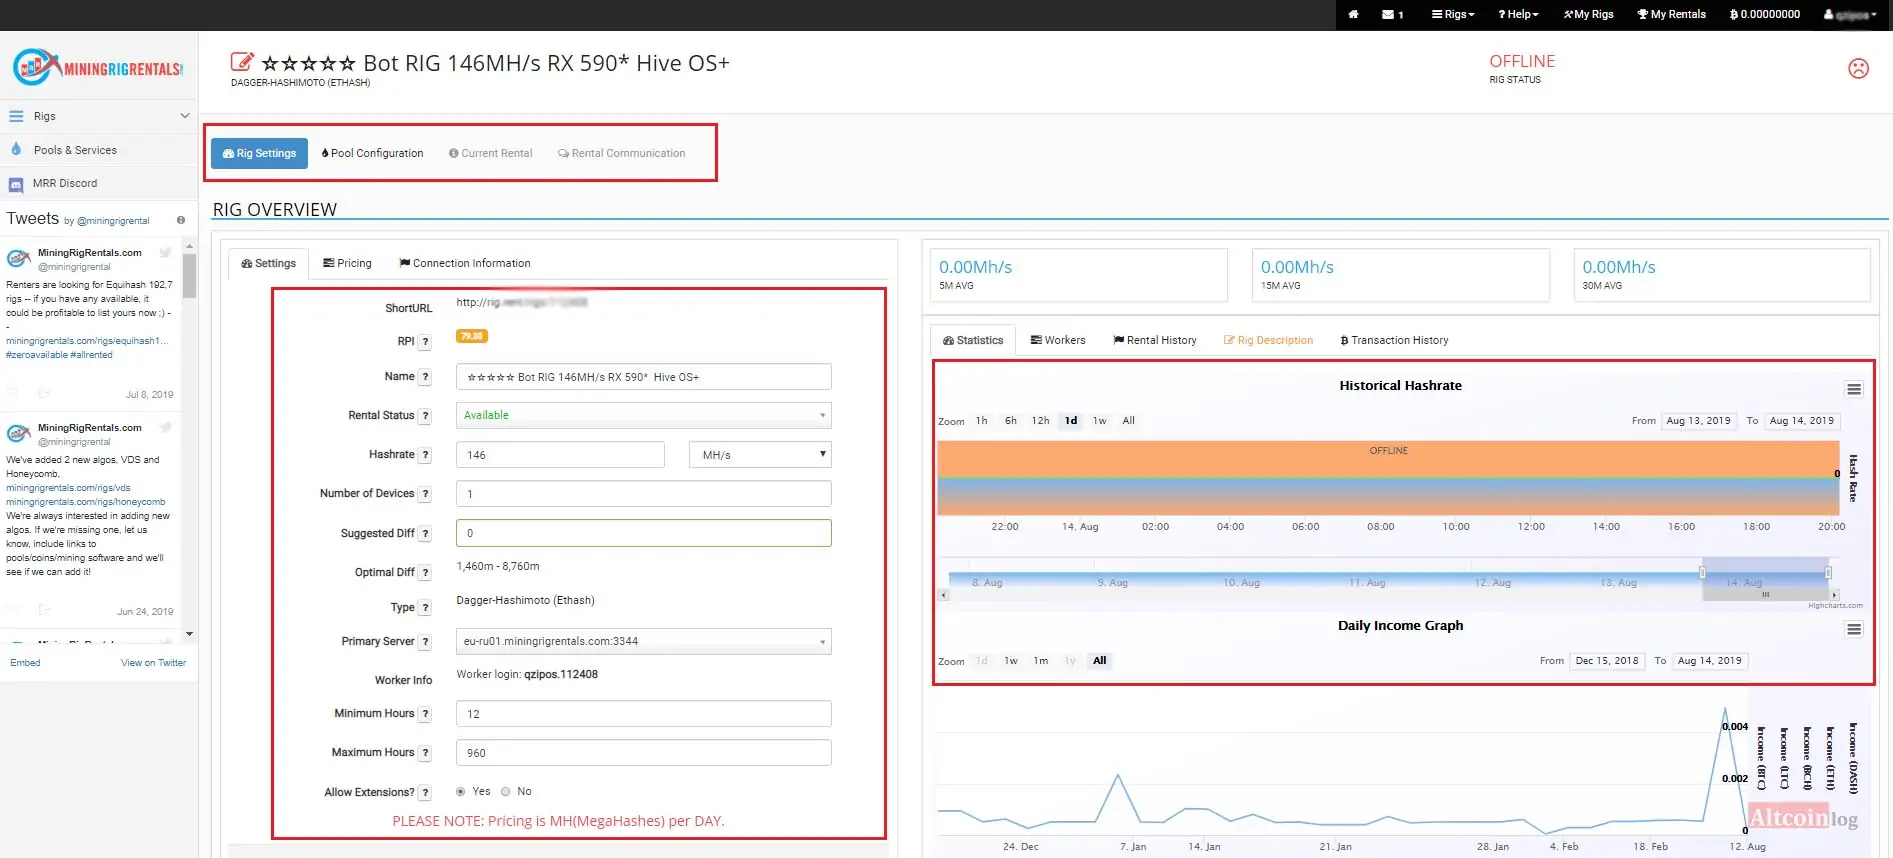Screen dimensions: 1893x858
Task: Click the sad face rig status icon
Action: (1858, 68)
